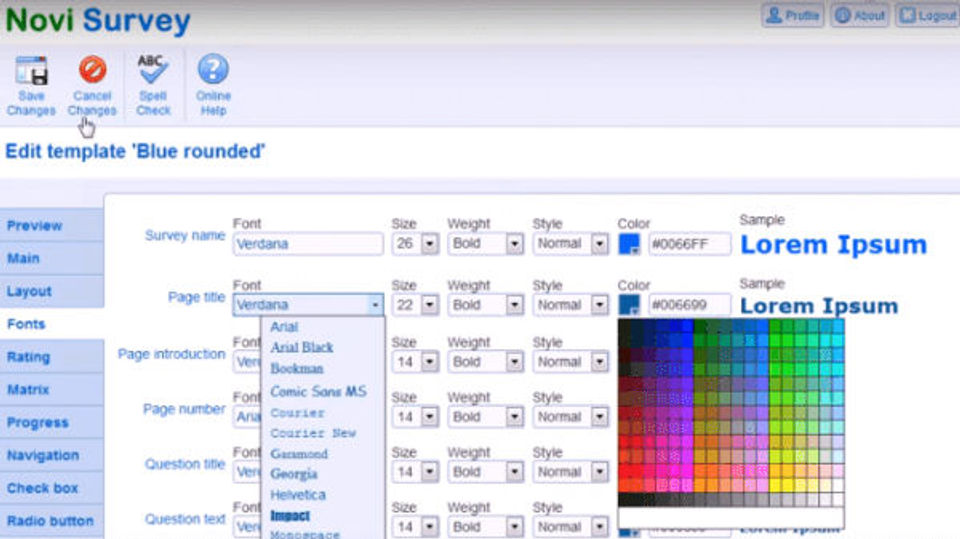The image size is (960, 539).
Task: Open the Navigation tab
Action: click(52, 455)
